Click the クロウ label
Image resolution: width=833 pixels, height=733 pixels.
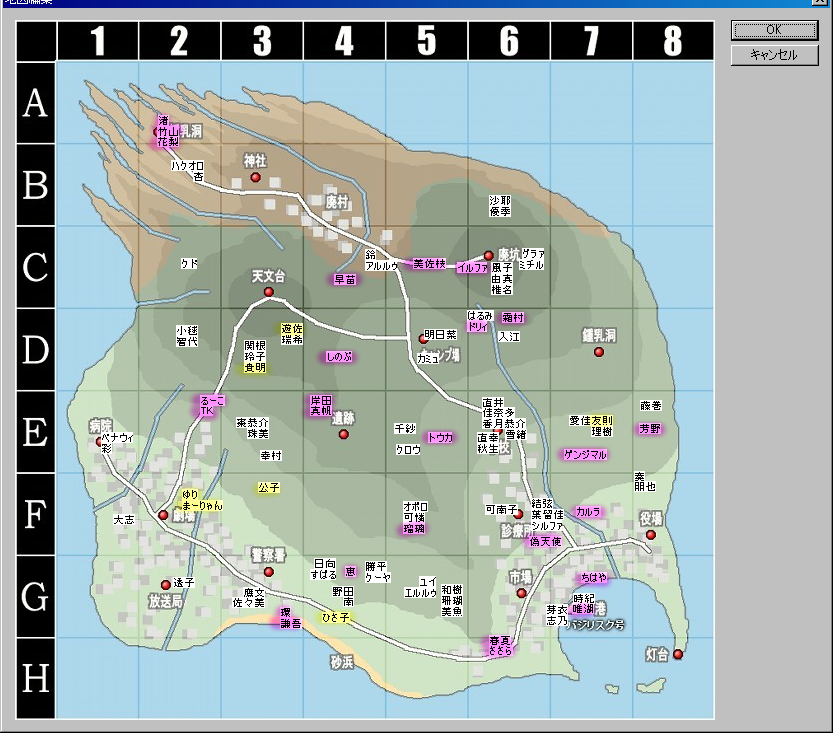[x=408, y=450]
